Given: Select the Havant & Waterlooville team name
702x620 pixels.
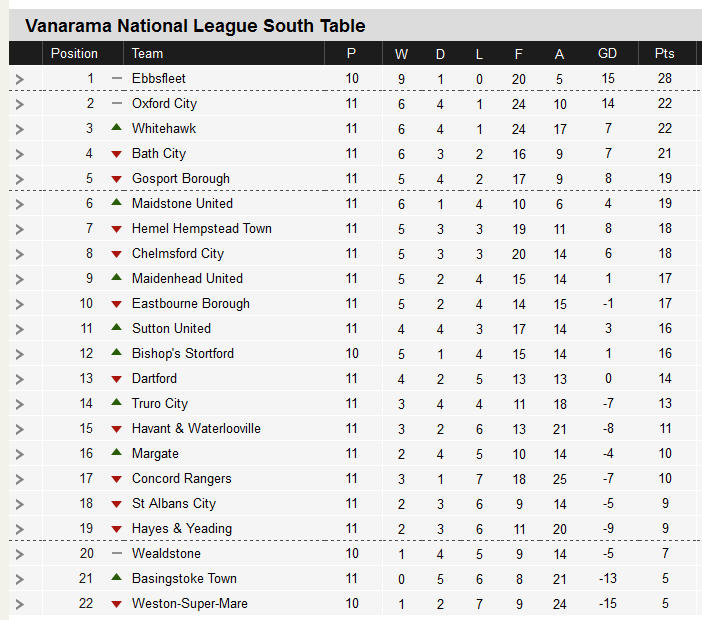Looking at the screenshot, I should (x=196, y=428).
